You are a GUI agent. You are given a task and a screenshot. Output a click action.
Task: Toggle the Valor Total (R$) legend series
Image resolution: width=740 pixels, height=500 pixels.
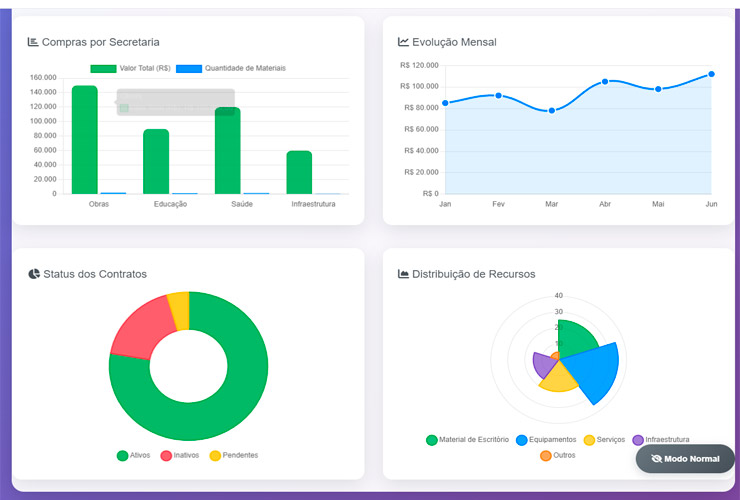pos(130,68)
